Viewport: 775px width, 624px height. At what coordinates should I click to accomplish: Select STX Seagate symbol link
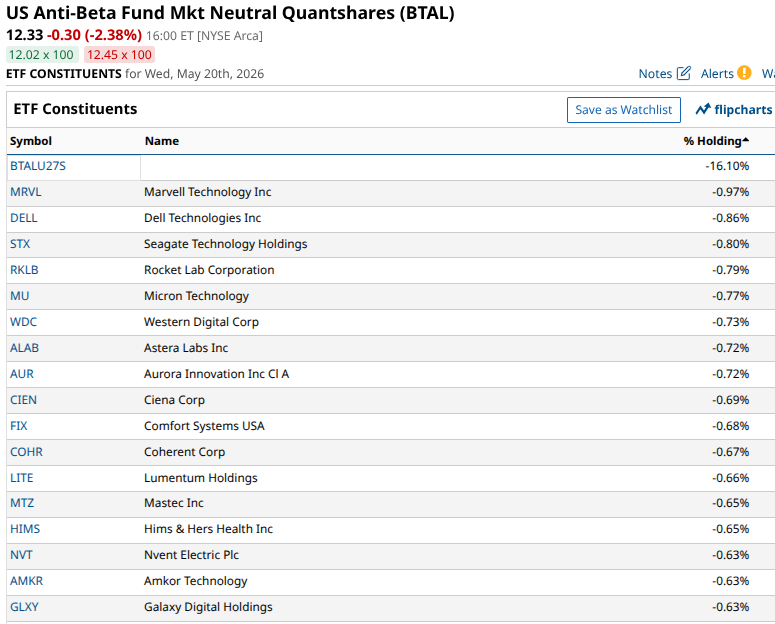20,244
